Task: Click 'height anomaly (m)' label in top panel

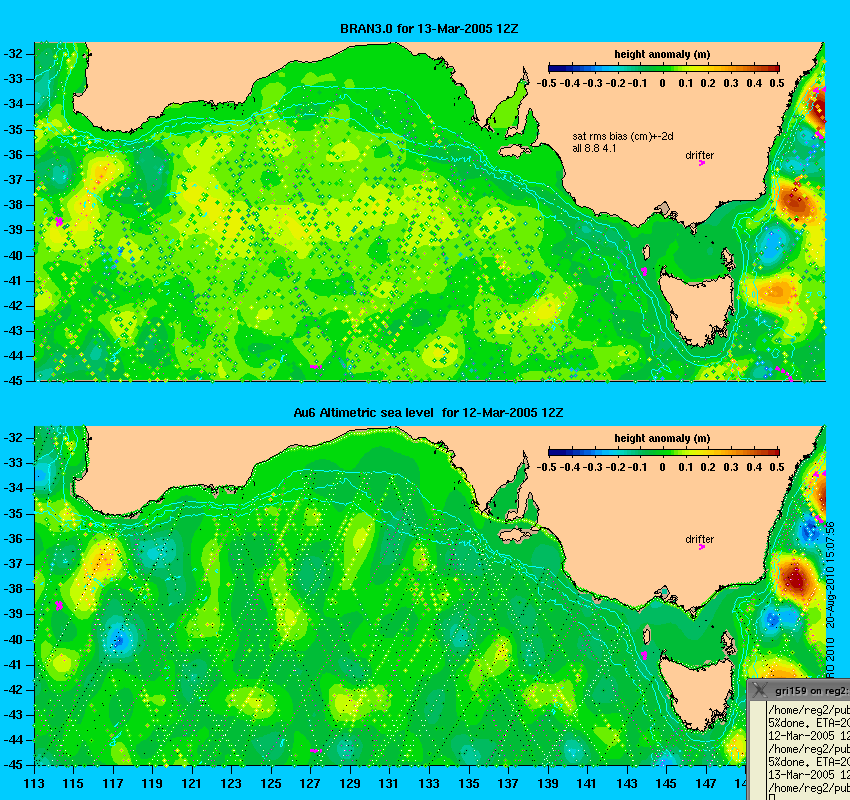Action: point(662,54)
